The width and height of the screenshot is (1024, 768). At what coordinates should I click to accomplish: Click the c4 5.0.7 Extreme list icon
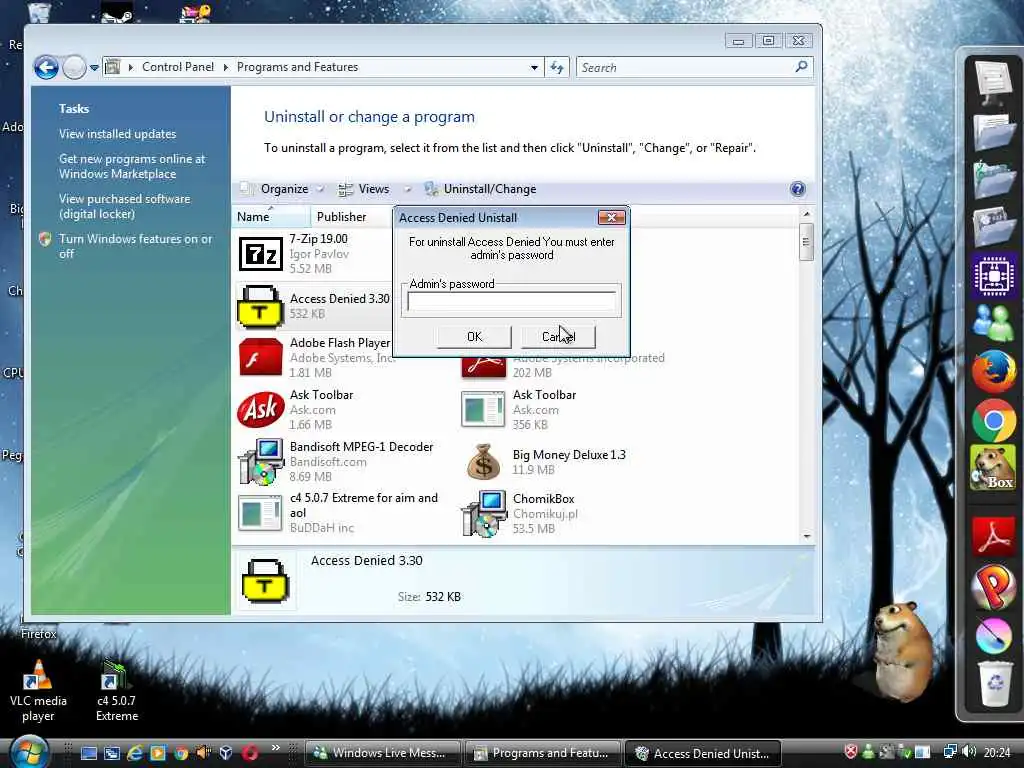(x=260, y=513)
